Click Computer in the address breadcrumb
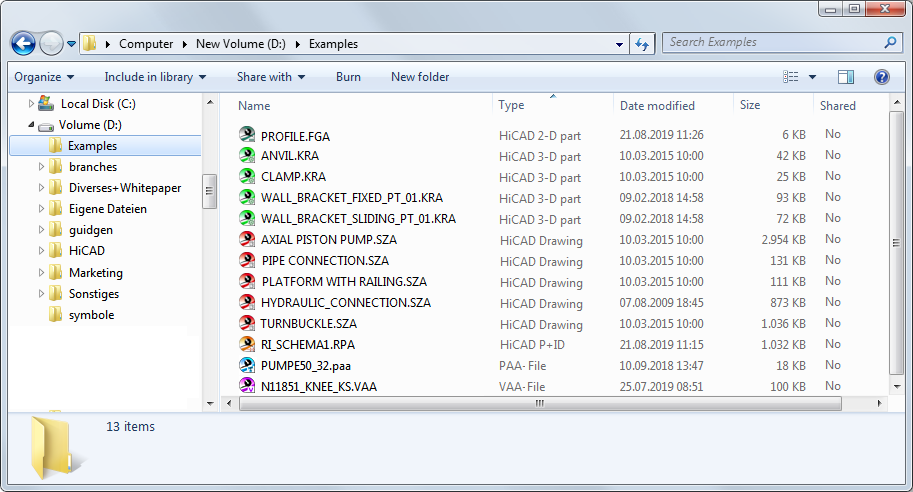The image size is (913, 492). (x=146, y=44)
